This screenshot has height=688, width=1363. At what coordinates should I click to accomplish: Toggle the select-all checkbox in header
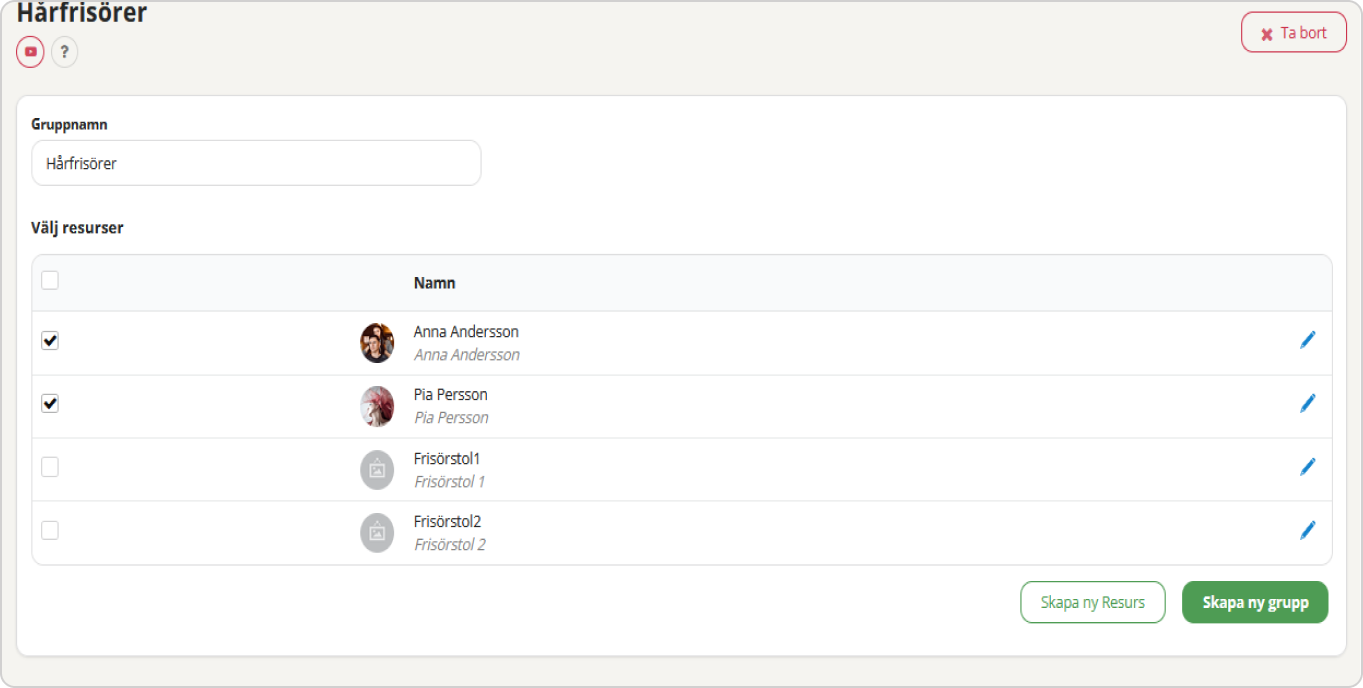point(50,281)
